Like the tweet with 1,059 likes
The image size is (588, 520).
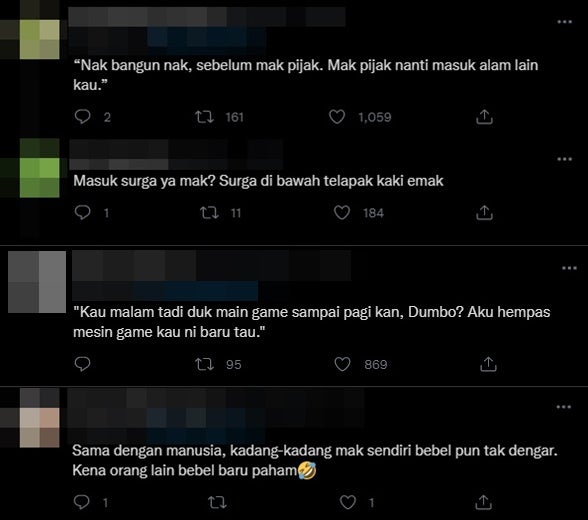[x=337, y=117]
